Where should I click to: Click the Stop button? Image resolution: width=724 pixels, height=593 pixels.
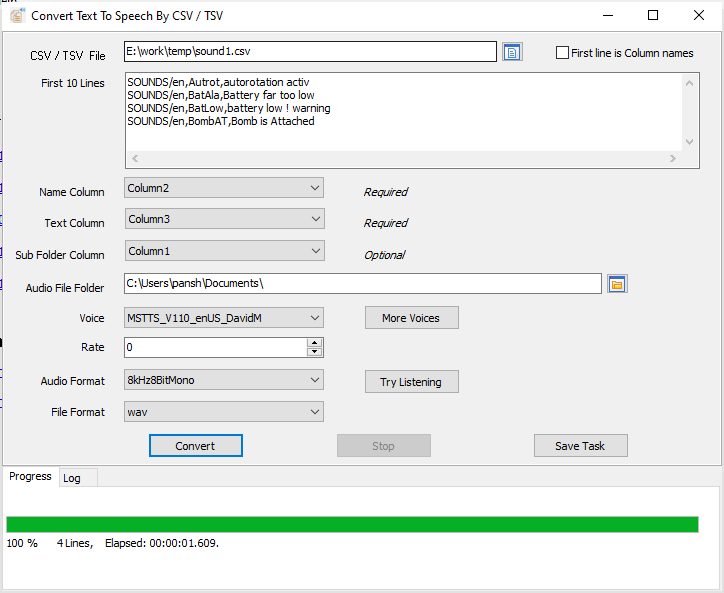[x=384, y=446]
